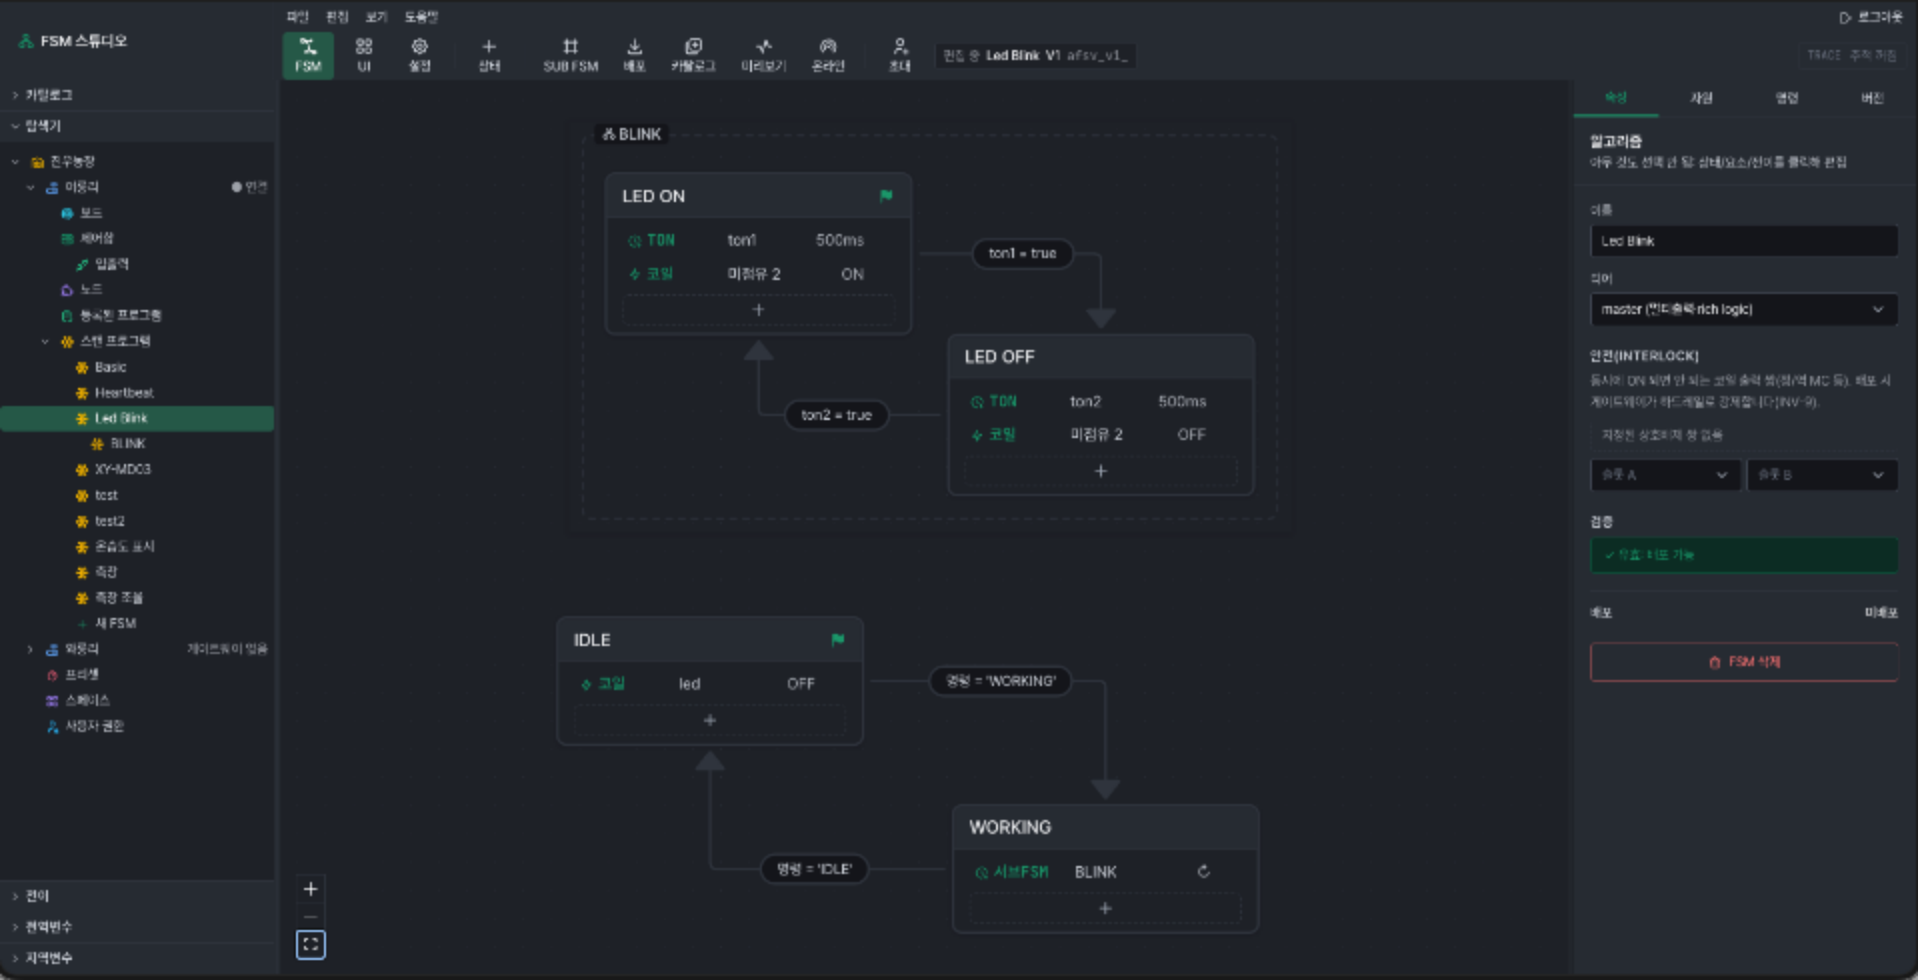Click the name field containing Led Blink
The width and height of the screenshot is (1918, 980).
coord(1744,241)
